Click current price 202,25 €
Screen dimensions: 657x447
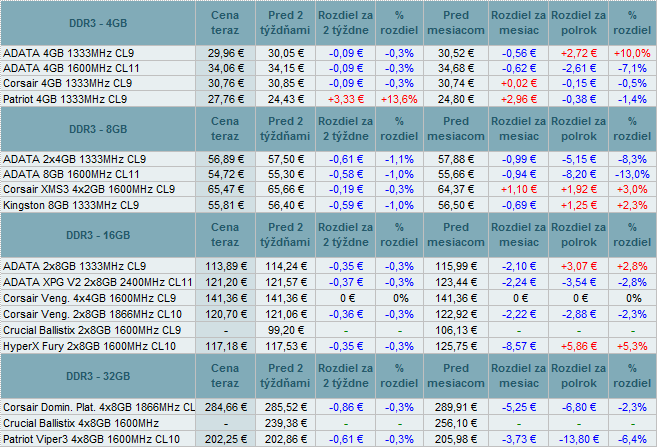click(225, 439)
